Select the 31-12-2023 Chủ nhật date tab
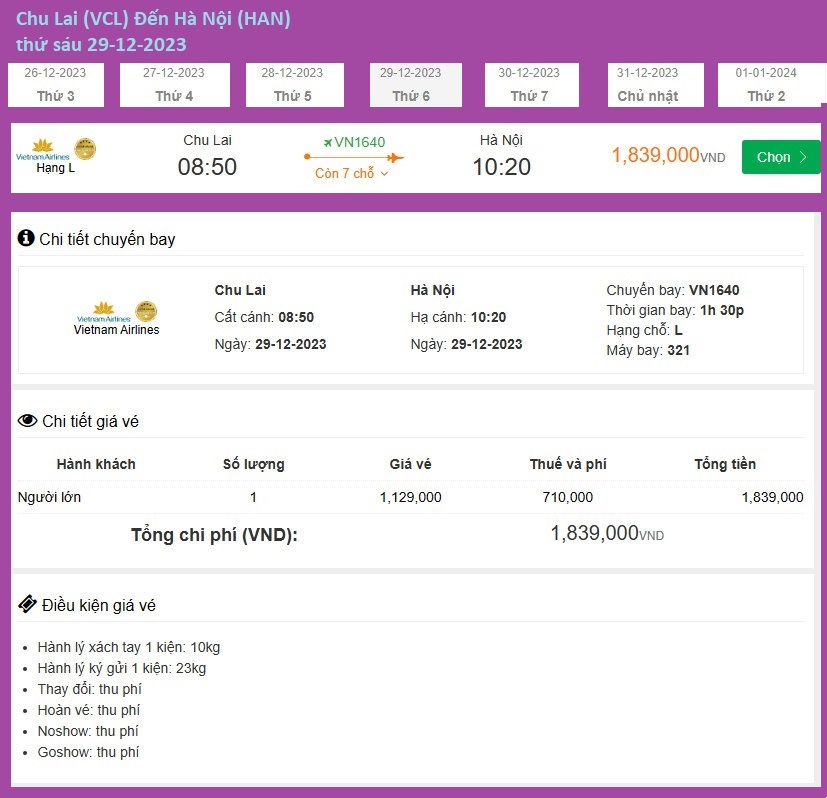Viewport: 827px width, 798px height. (x=655, y=85)
